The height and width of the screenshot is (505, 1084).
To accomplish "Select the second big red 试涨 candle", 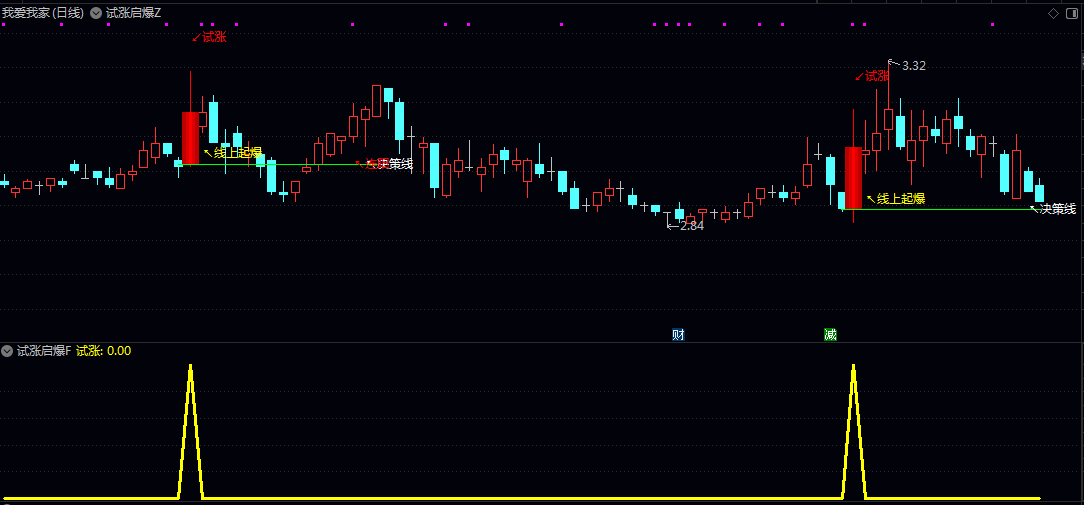I will (853, 178).
